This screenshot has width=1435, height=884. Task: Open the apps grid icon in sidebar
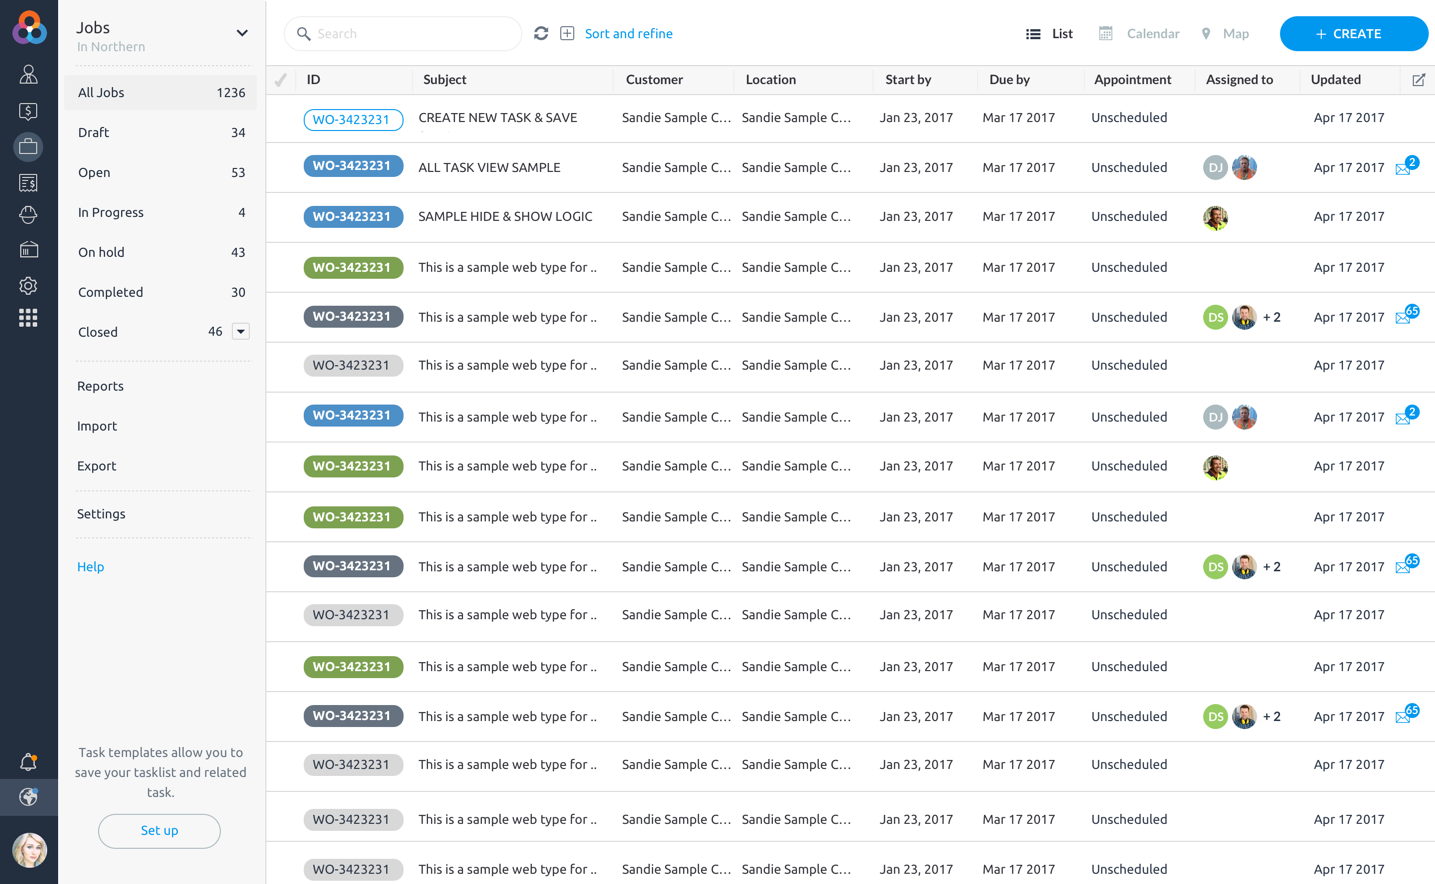click(x=28, y=318)
